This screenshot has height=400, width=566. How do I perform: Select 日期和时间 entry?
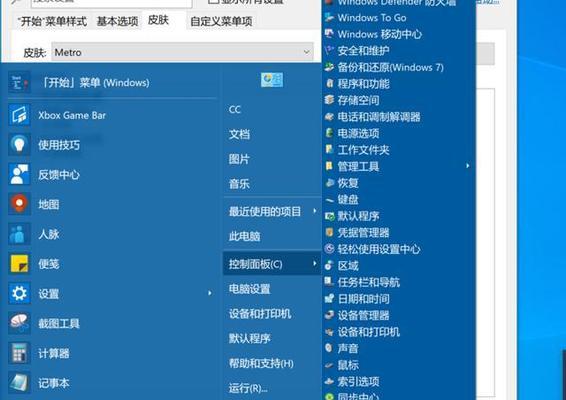coord(363,299)
